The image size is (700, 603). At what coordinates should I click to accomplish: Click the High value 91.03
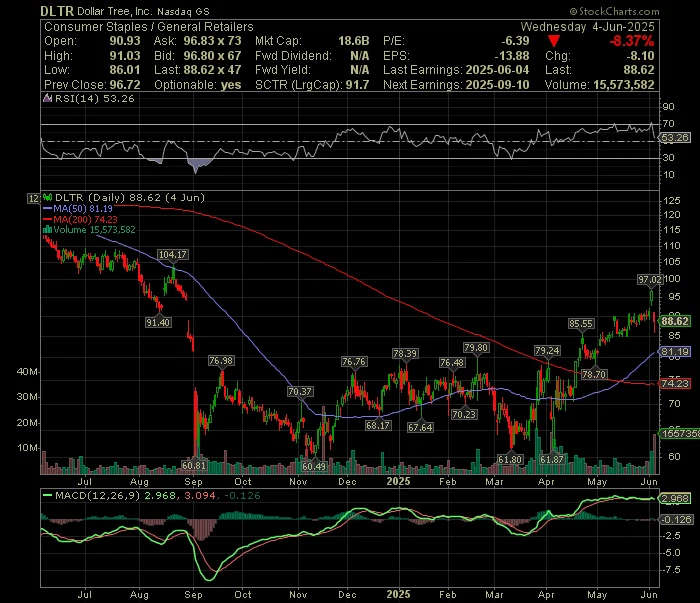coord(125,56)
